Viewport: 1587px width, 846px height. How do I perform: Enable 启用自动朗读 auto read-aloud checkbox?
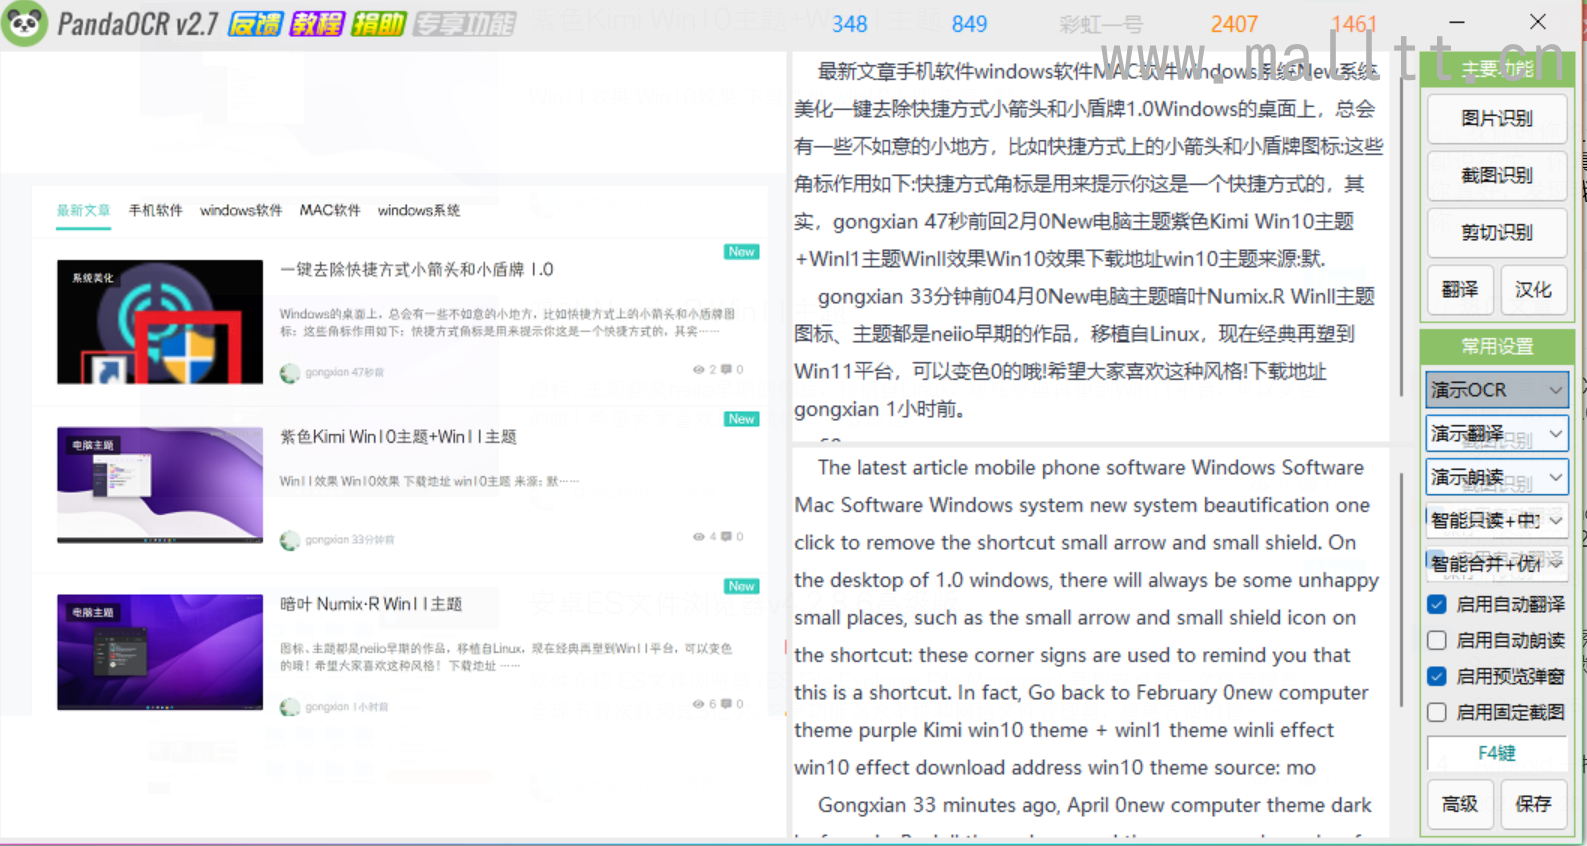click(1437, 640)
